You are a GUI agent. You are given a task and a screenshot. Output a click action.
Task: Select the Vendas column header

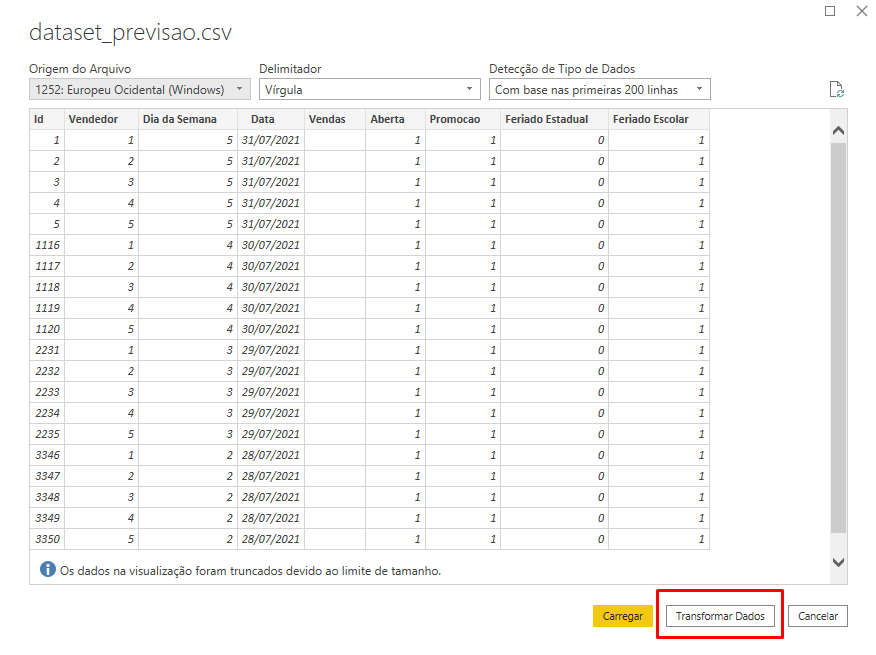coord(335,119)
